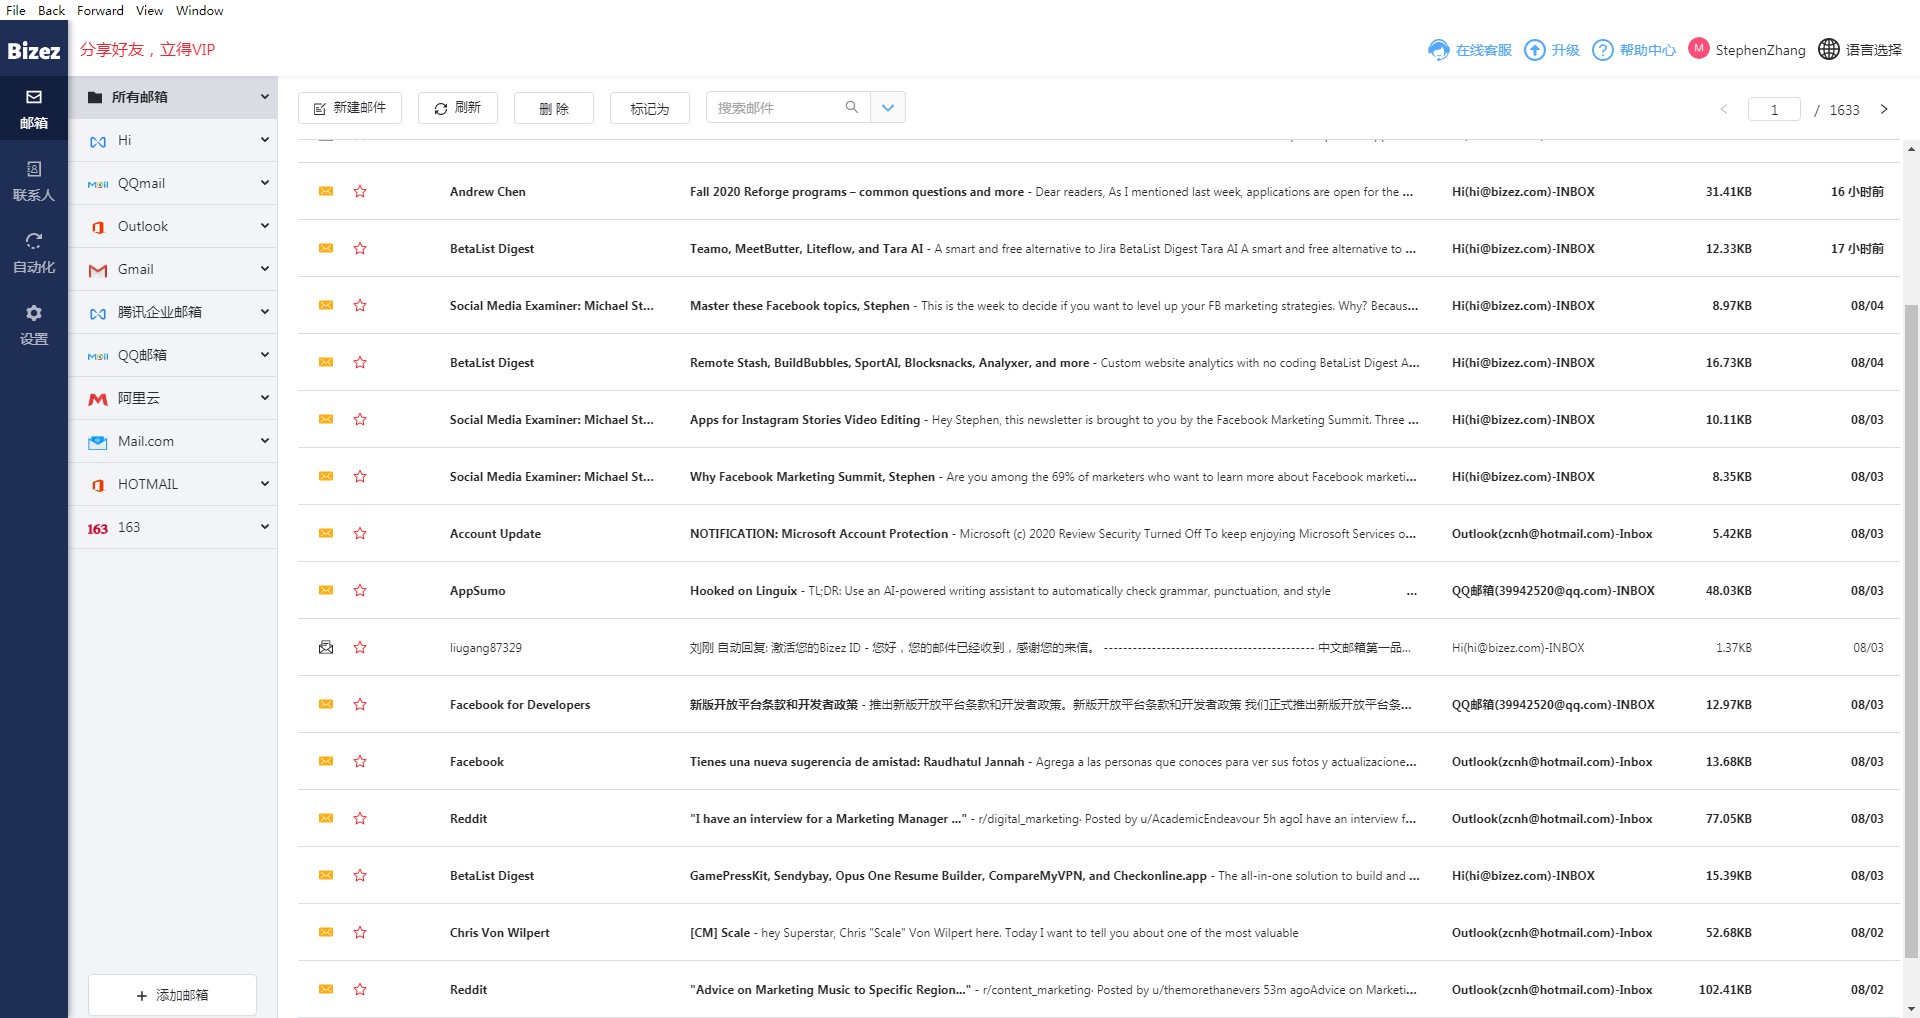Click envelope icon of Andrew Chen email
1920x1018 pixels.
coord(326,191)
